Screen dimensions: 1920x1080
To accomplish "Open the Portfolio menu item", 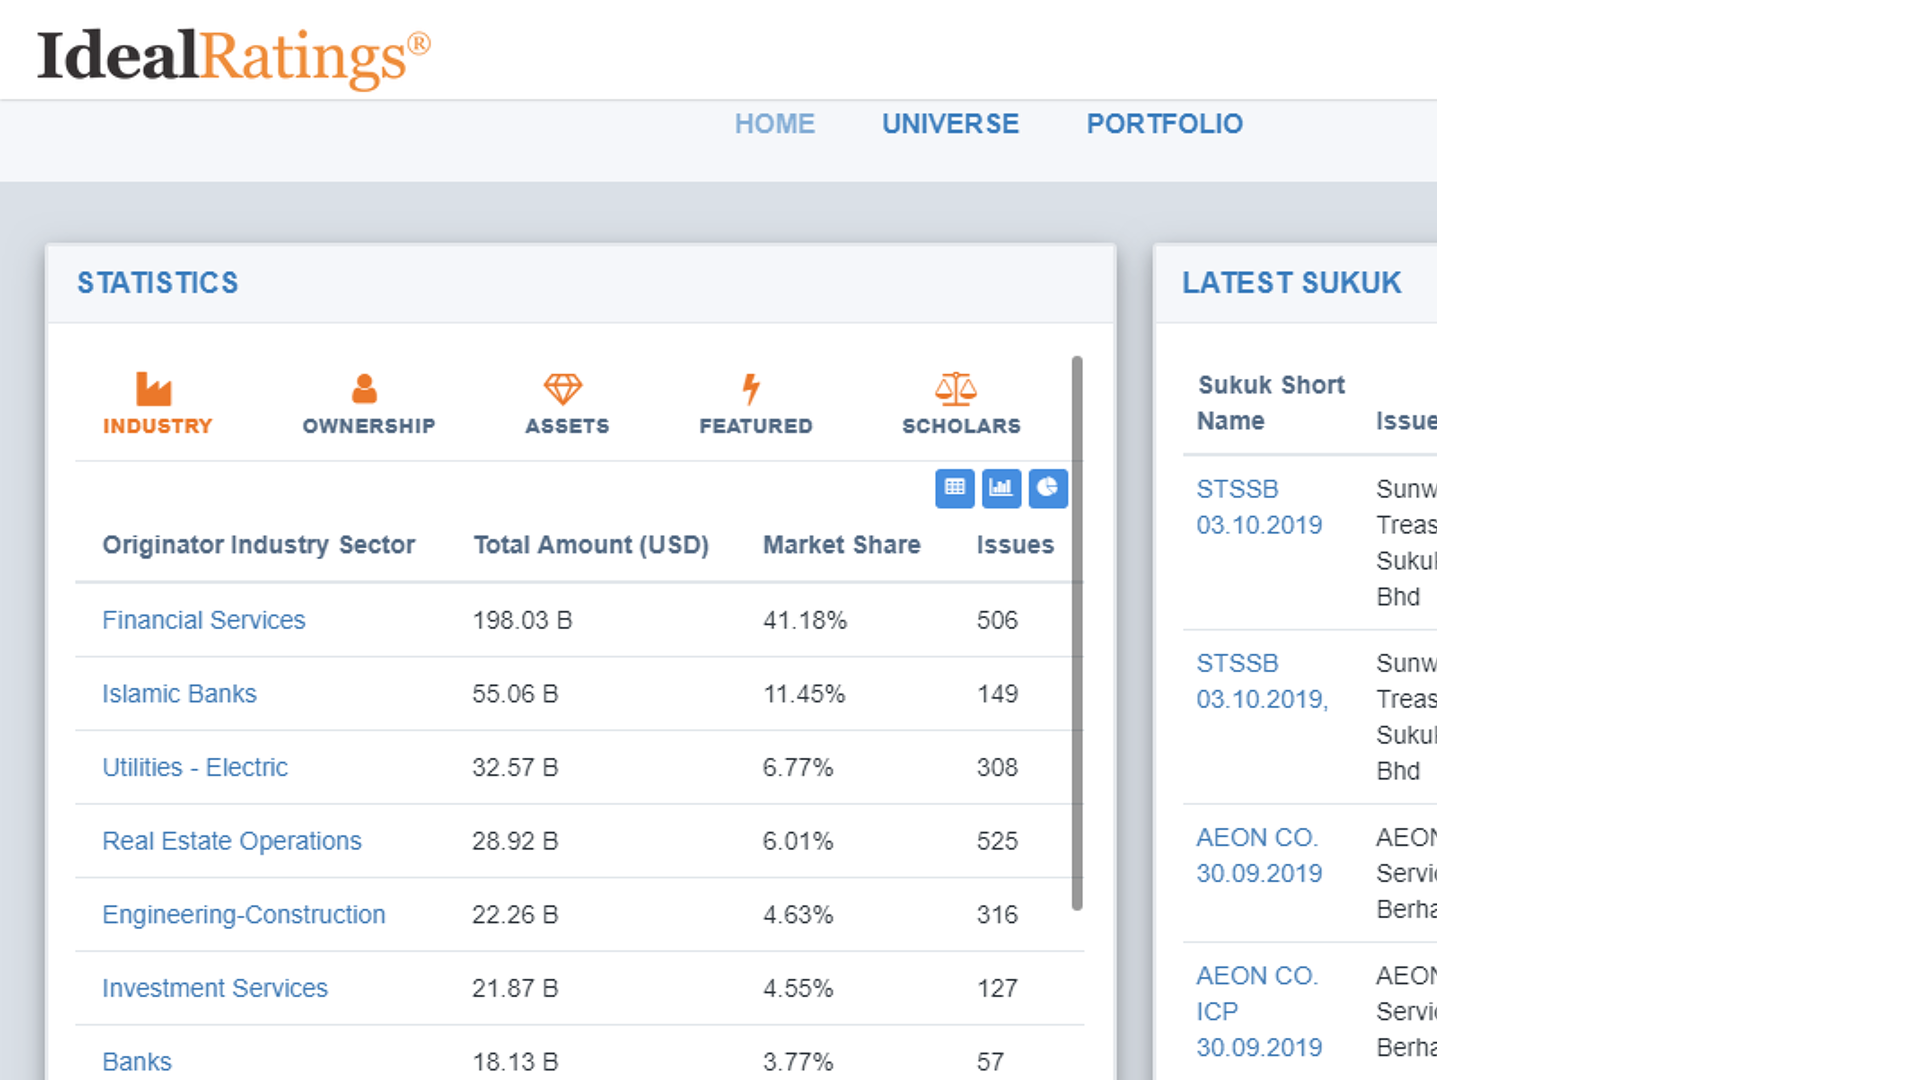I will click(1164, 124).
